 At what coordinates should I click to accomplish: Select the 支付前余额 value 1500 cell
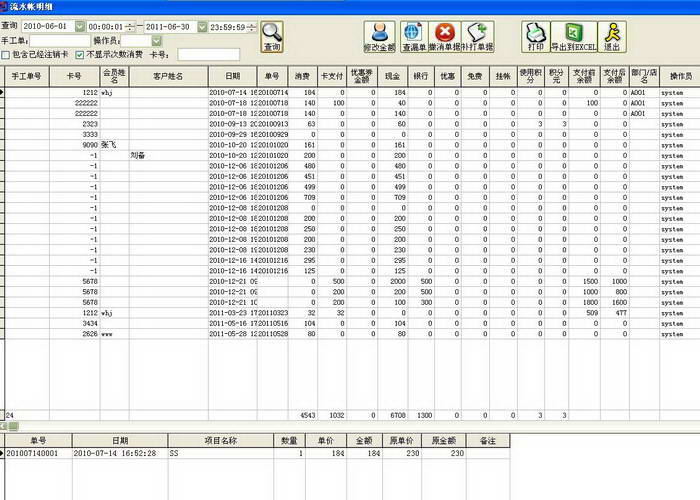pyautogui.click(x=584, y=282)
